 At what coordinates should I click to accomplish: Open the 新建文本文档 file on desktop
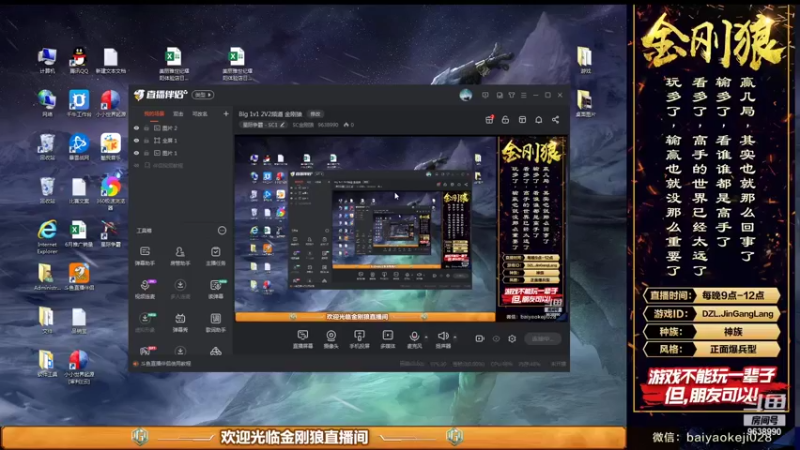pos(110,60)
